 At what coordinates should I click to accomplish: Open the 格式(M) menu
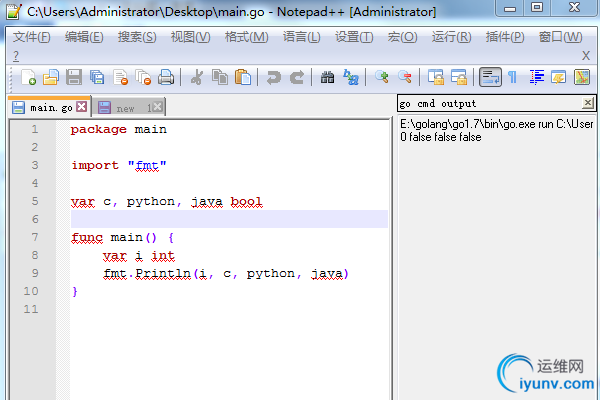pos(246,37)
